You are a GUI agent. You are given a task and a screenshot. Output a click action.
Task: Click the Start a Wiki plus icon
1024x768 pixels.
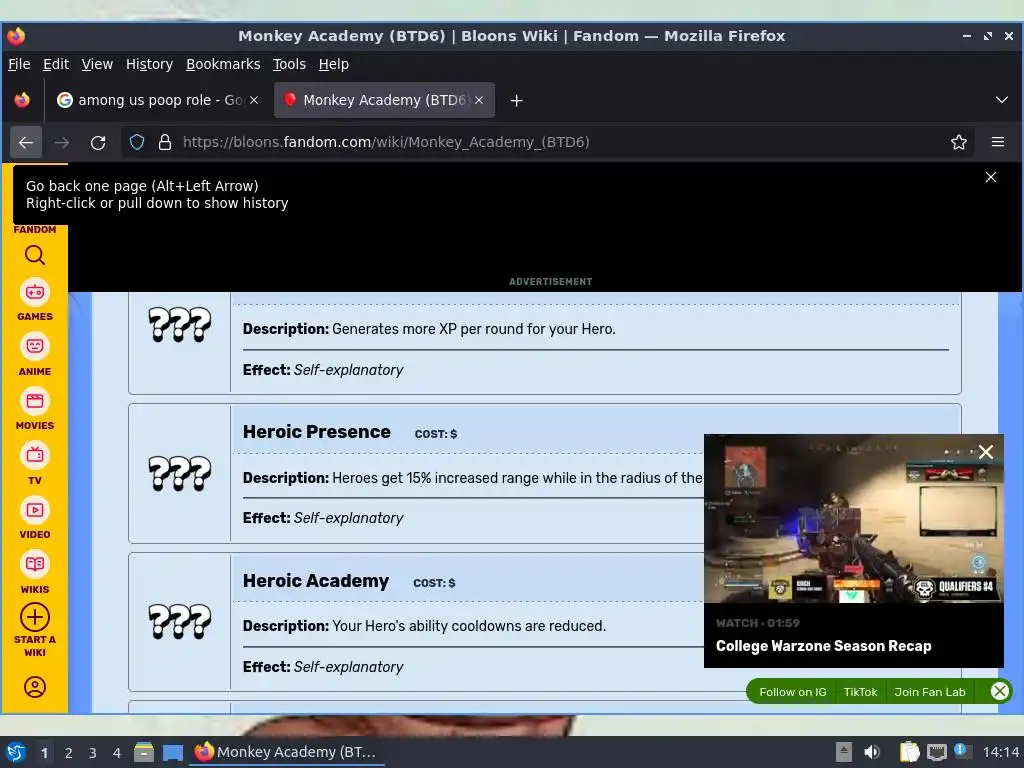click(35, 617)
